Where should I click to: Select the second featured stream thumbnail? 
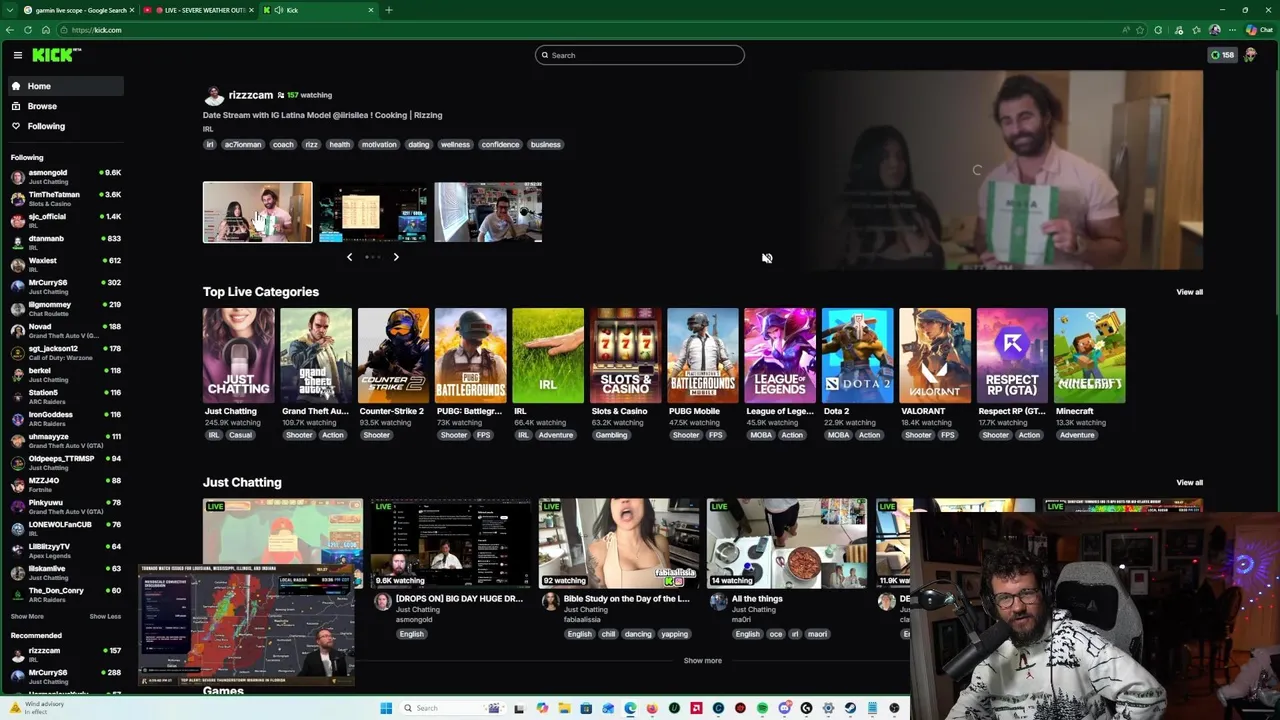click(x=373, y=212)
